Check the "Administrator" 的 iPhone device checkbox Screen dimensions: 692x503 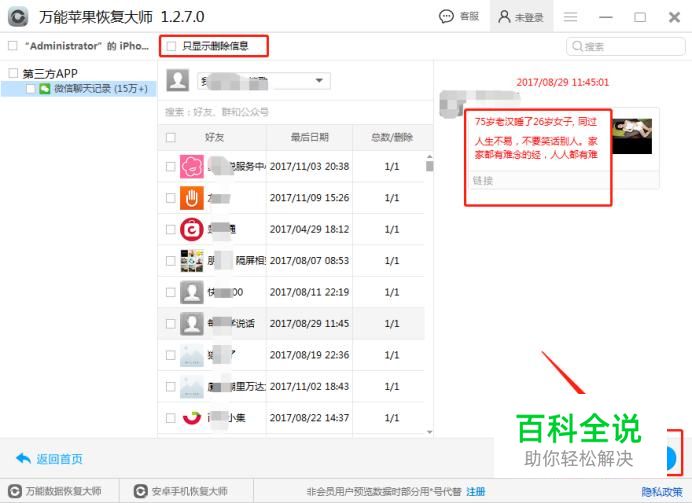pos(13,45)
